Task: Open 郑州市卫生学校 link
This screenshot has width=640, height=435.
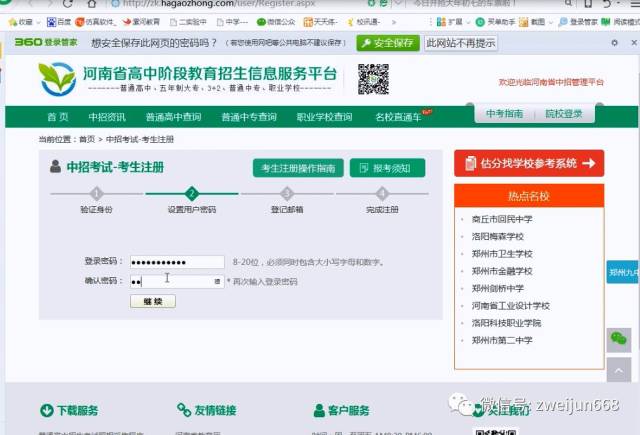Action: pos(502,254)
